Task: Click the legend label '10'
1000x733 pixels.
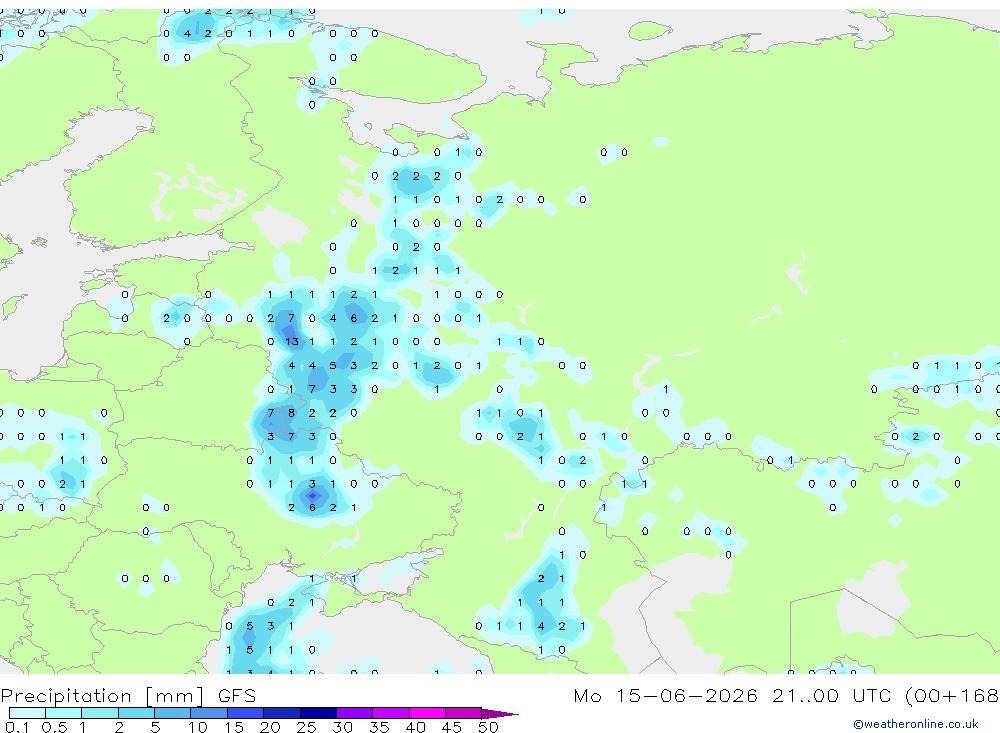Action: click(198, 727)
